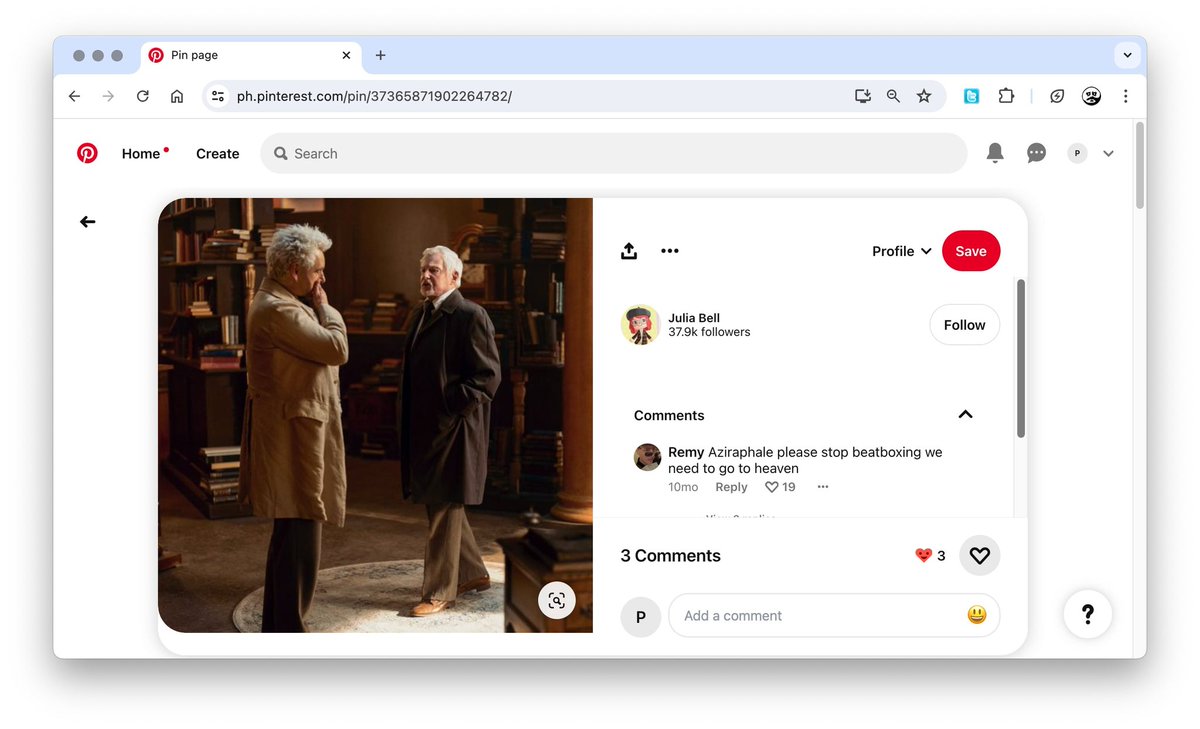This screenshot has height=729, width=1200.
Task: Open Chrome's three-dot menu
Action: point(1126,96)
